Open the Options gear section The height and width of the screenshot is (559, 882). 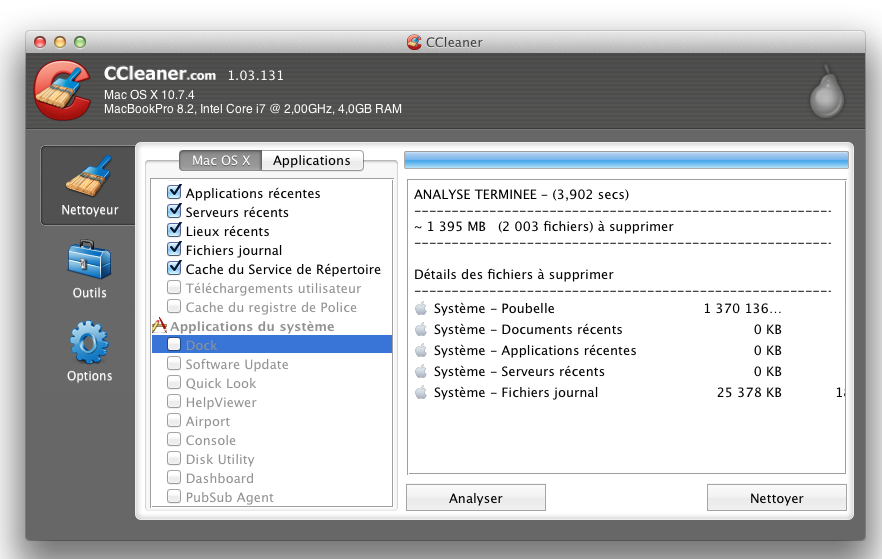[x=89, y=351]
